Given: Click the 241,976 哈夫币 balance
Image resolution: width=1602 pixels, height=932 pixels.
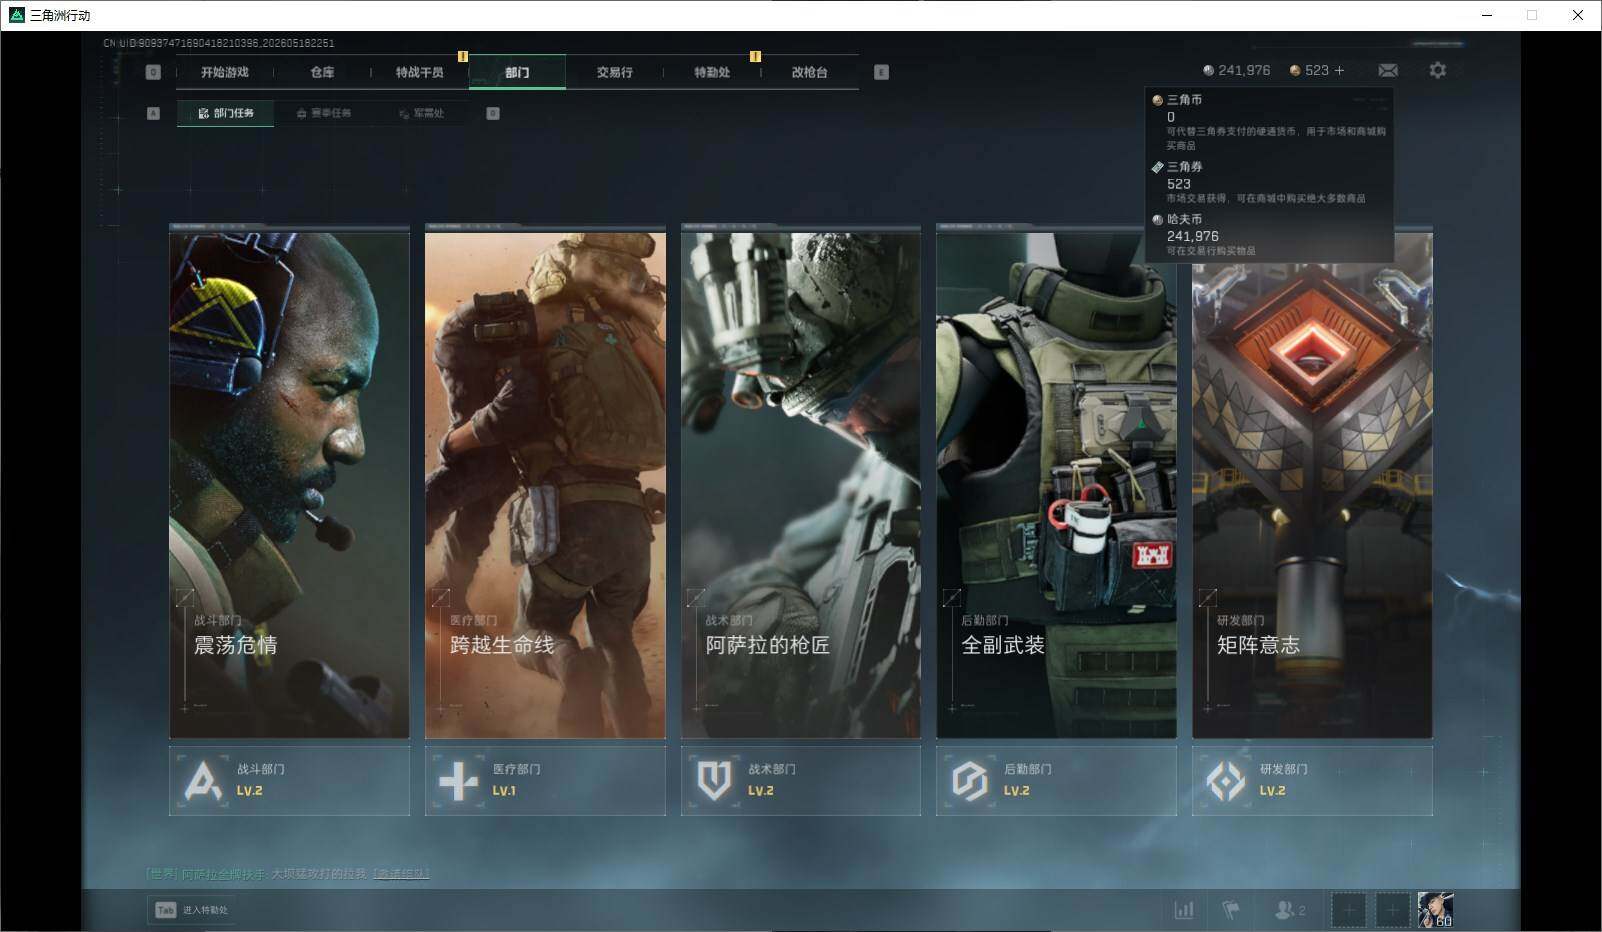Looking at the screenshot, I should tap(1237, 70).
